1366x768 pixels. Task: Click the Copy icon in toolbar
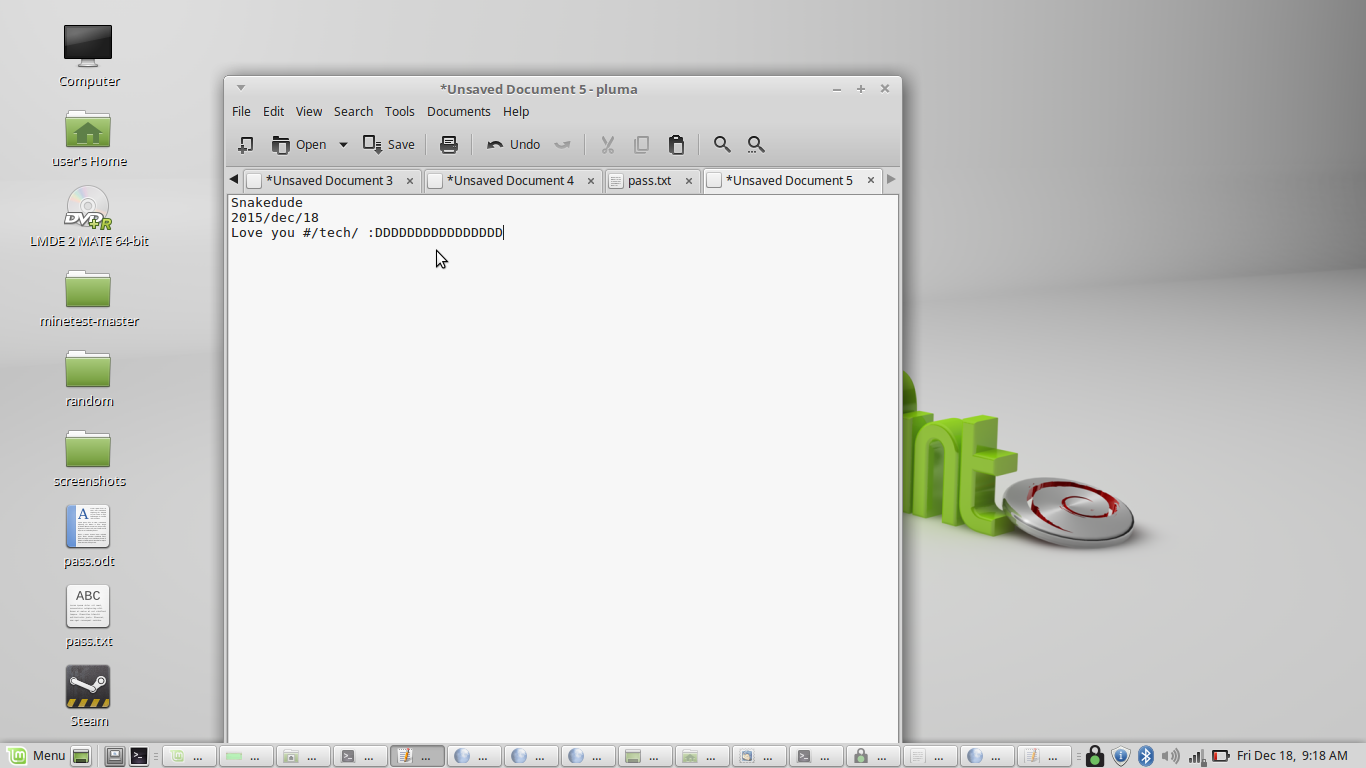(x=641, y=145)
